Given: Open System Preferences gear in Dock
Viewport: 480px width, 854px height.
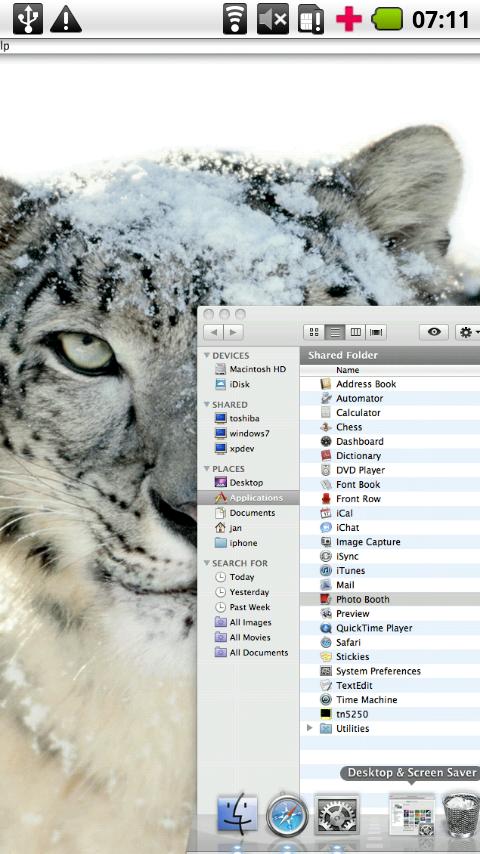Looking at the screenshot, I should (337, 815).
